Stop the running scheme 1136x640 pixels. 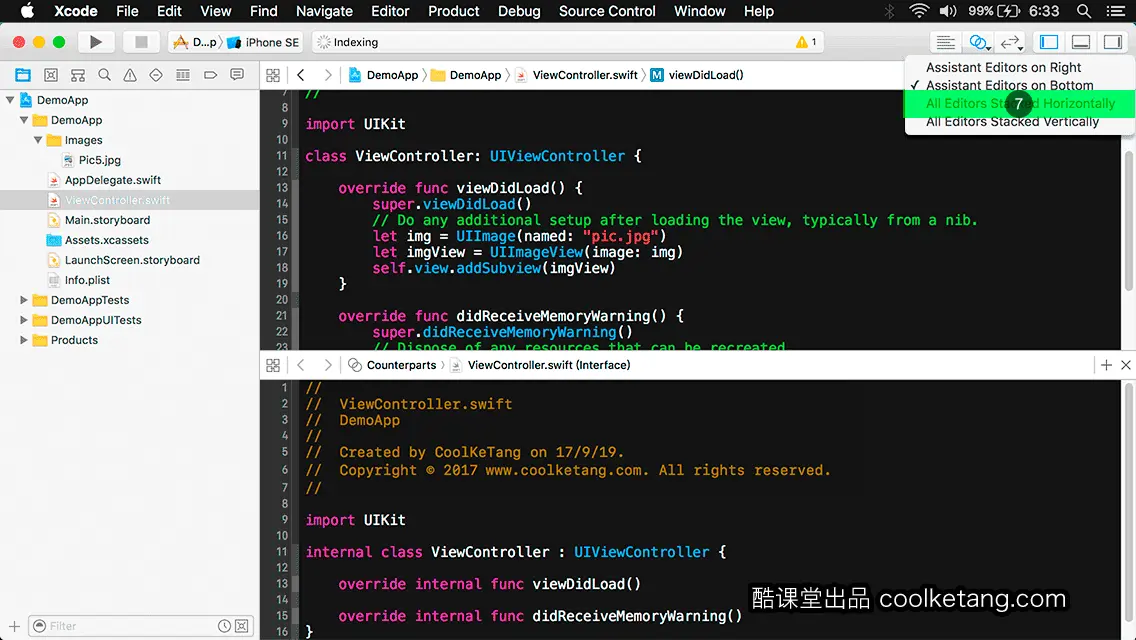141,42
